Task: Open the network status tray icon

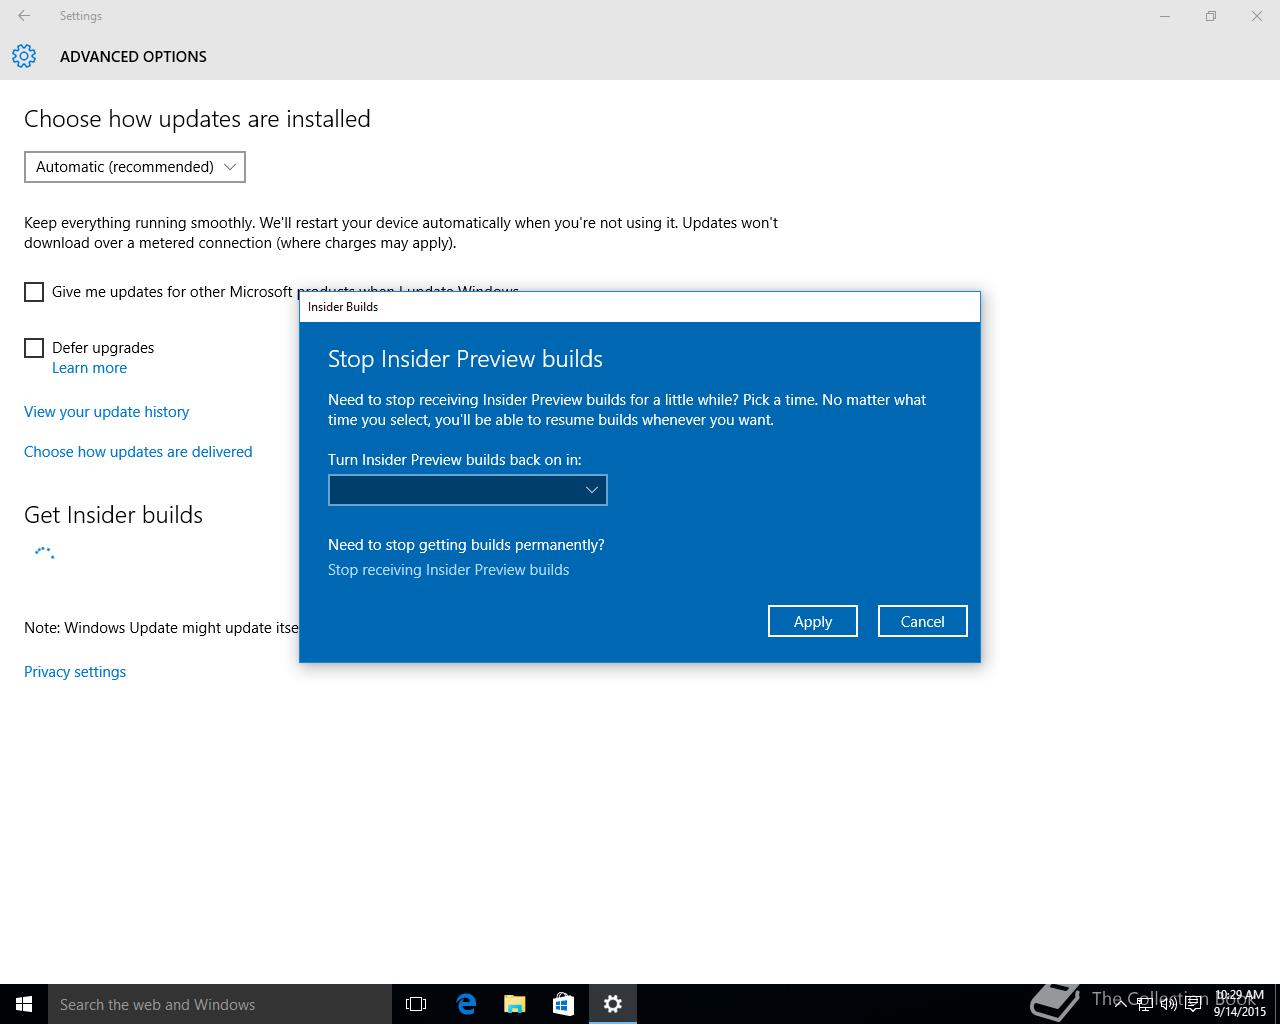Action: 1145,1004
